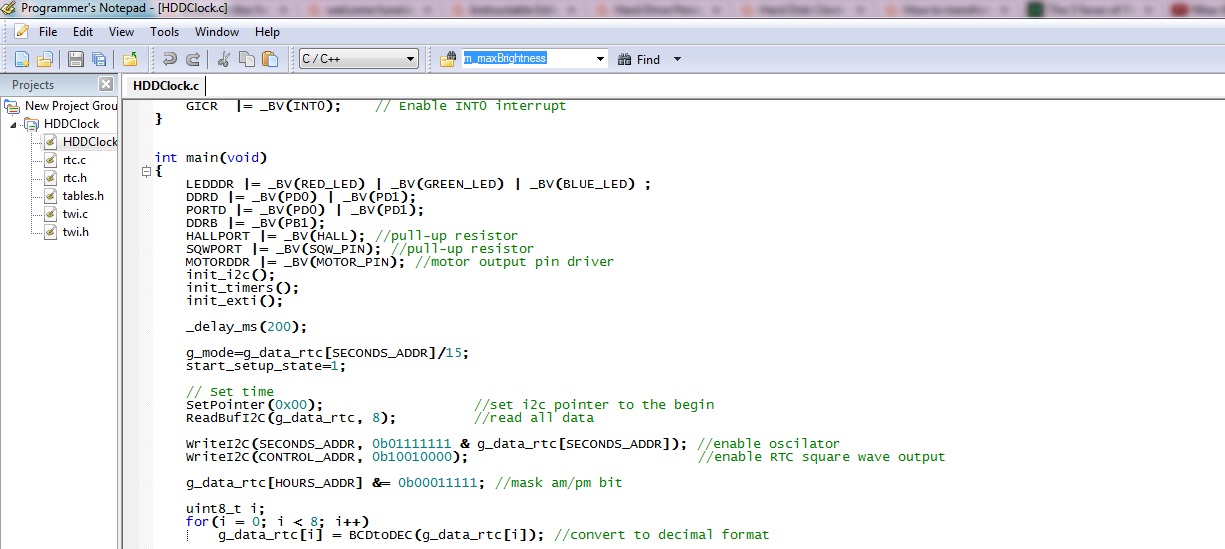Click the Projects panel title

point(33,85)
